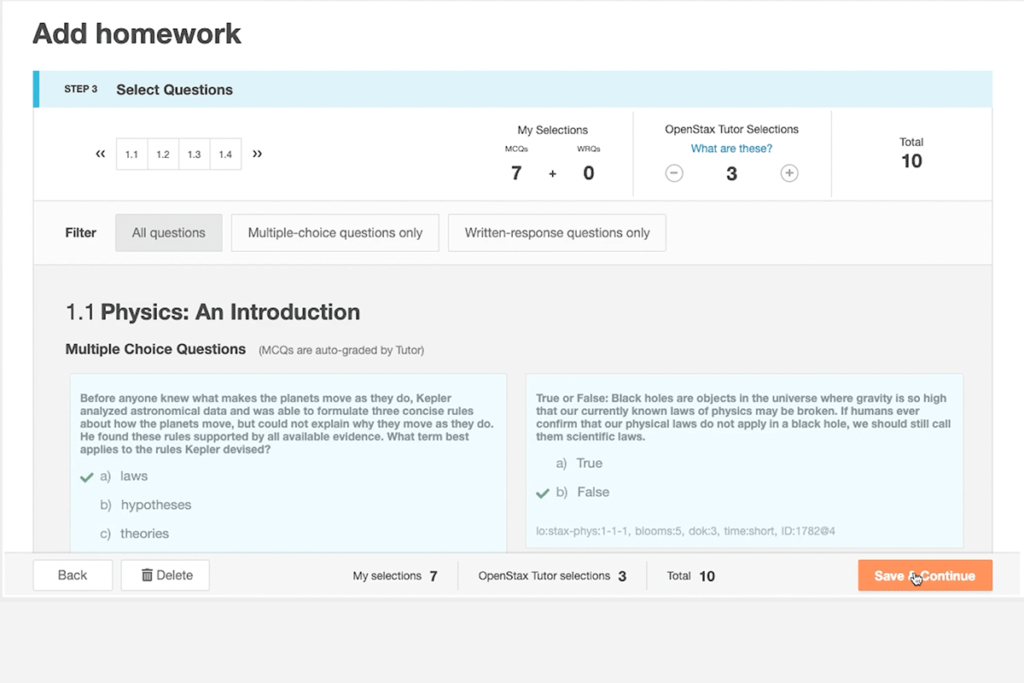Go to next sections with double-right arrow
1024x683 pixels.
click(257, 154)
